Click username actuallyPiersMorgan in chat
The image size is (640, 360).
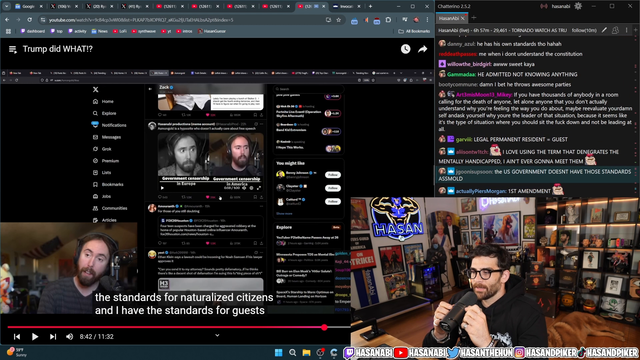pos(481,191)
